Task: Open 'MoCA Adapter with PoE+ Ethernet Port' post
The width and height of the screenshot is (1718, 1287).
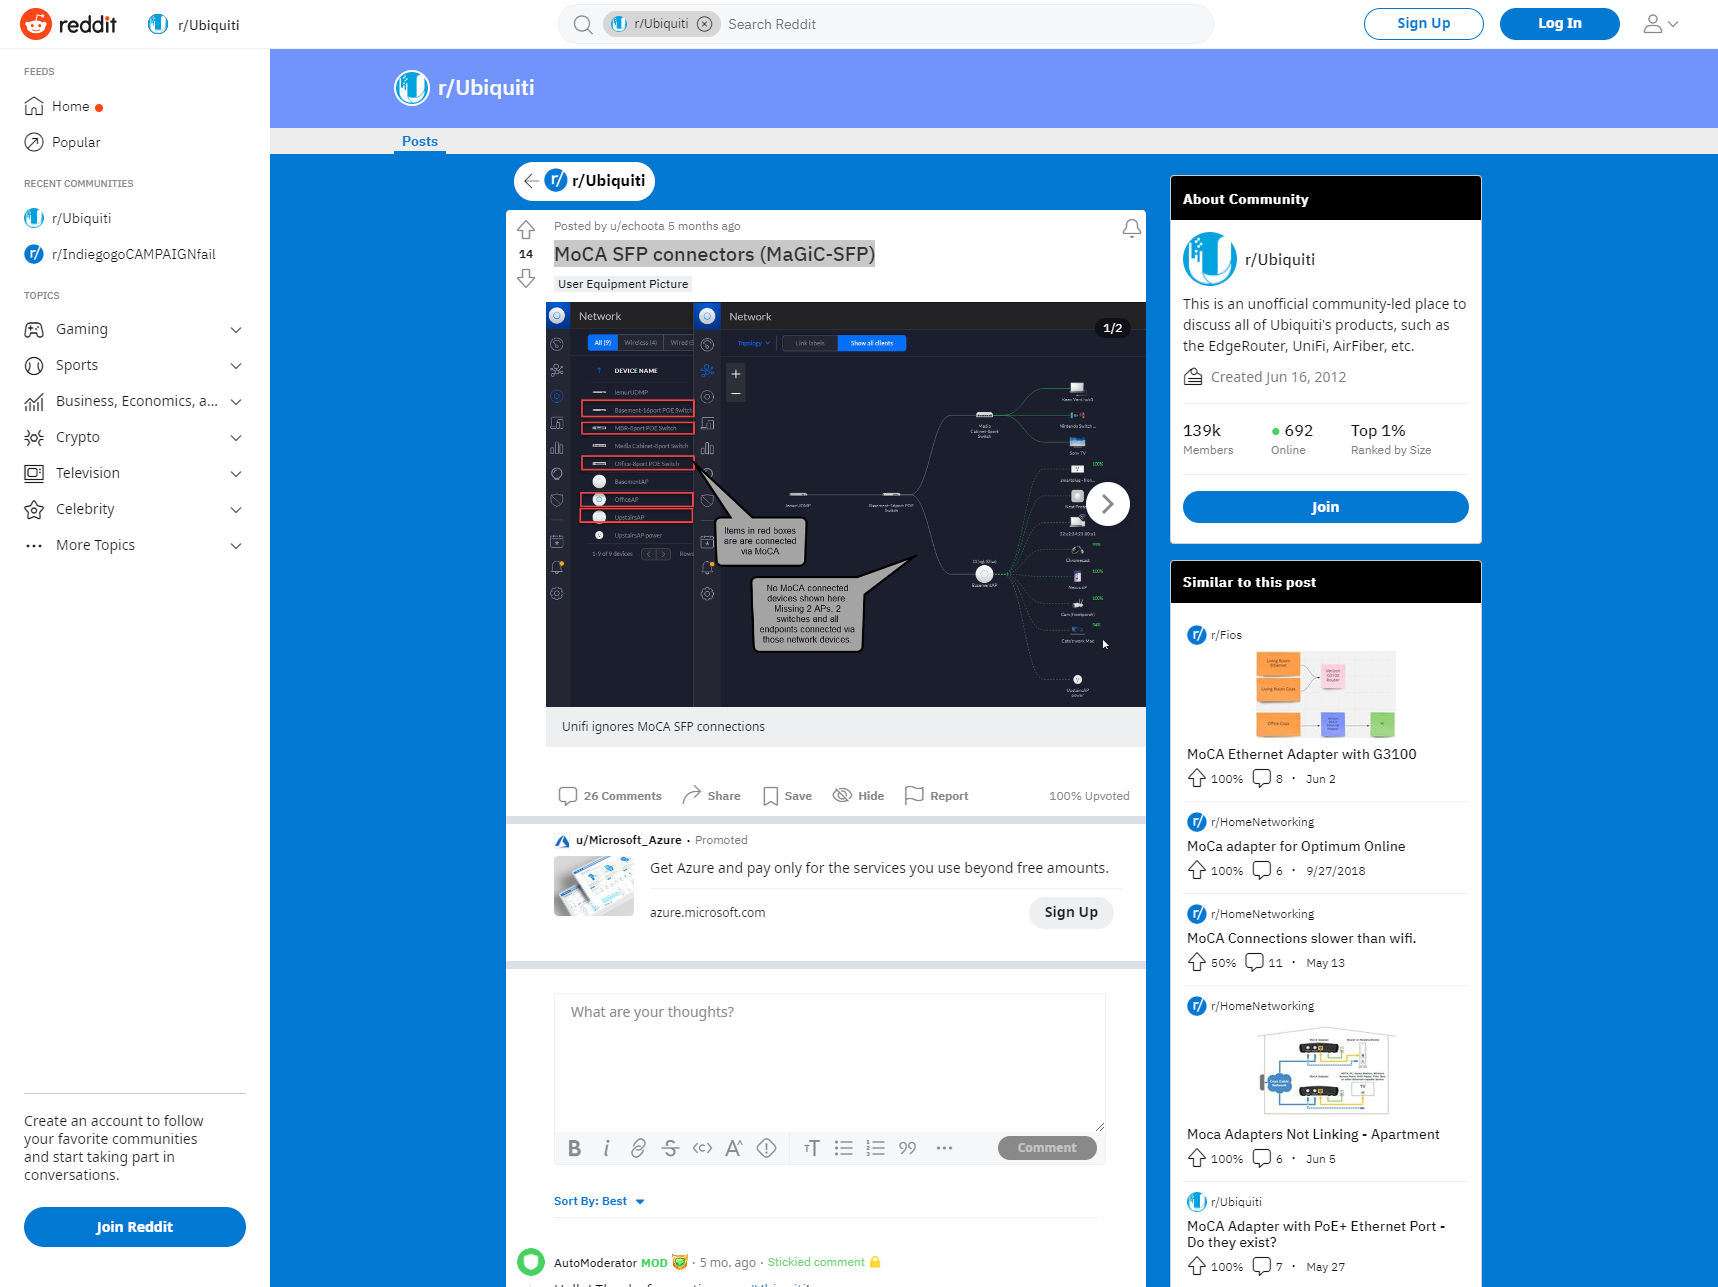Action: pos(1316,1234)
